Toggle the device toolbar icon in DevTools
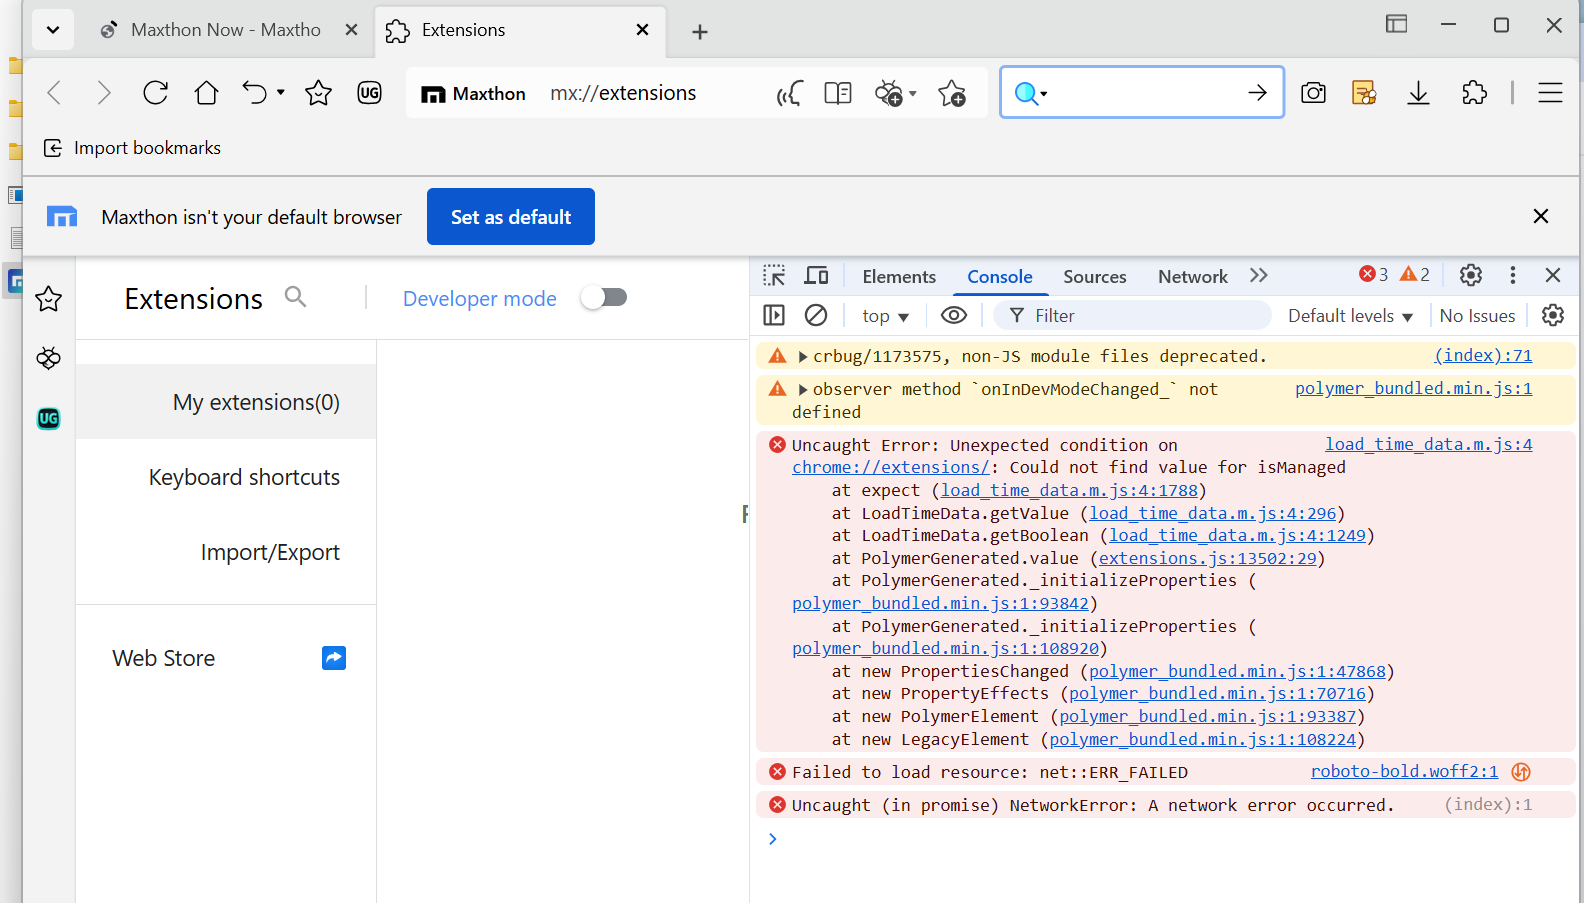 click(817, 276)
